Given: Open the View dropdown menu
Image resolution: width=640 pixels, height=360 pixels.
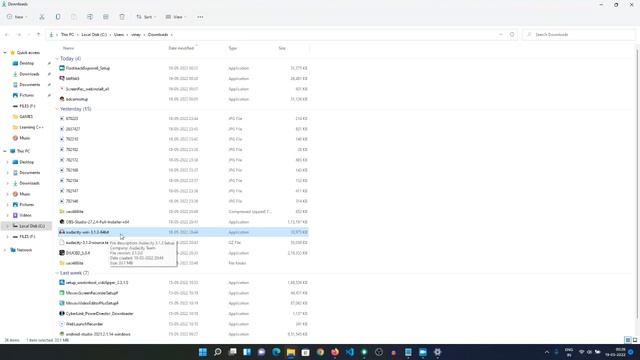Looking at the screenshot, I should [176, 17].
